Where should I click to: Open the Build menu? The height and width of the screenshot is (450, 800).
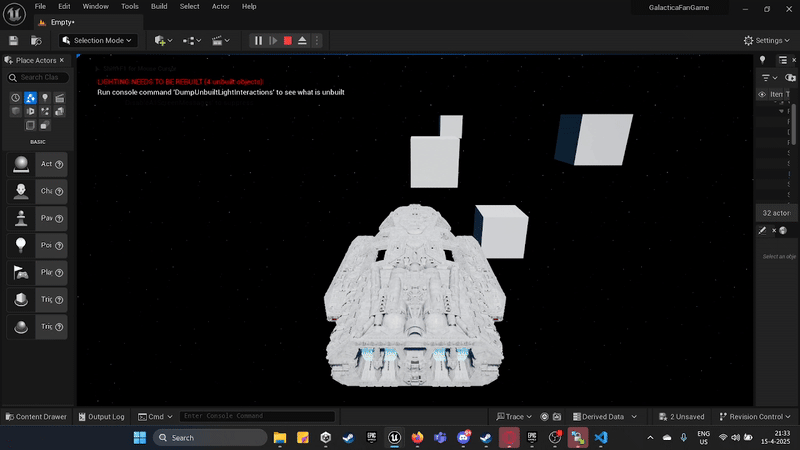tap(159, 6)
